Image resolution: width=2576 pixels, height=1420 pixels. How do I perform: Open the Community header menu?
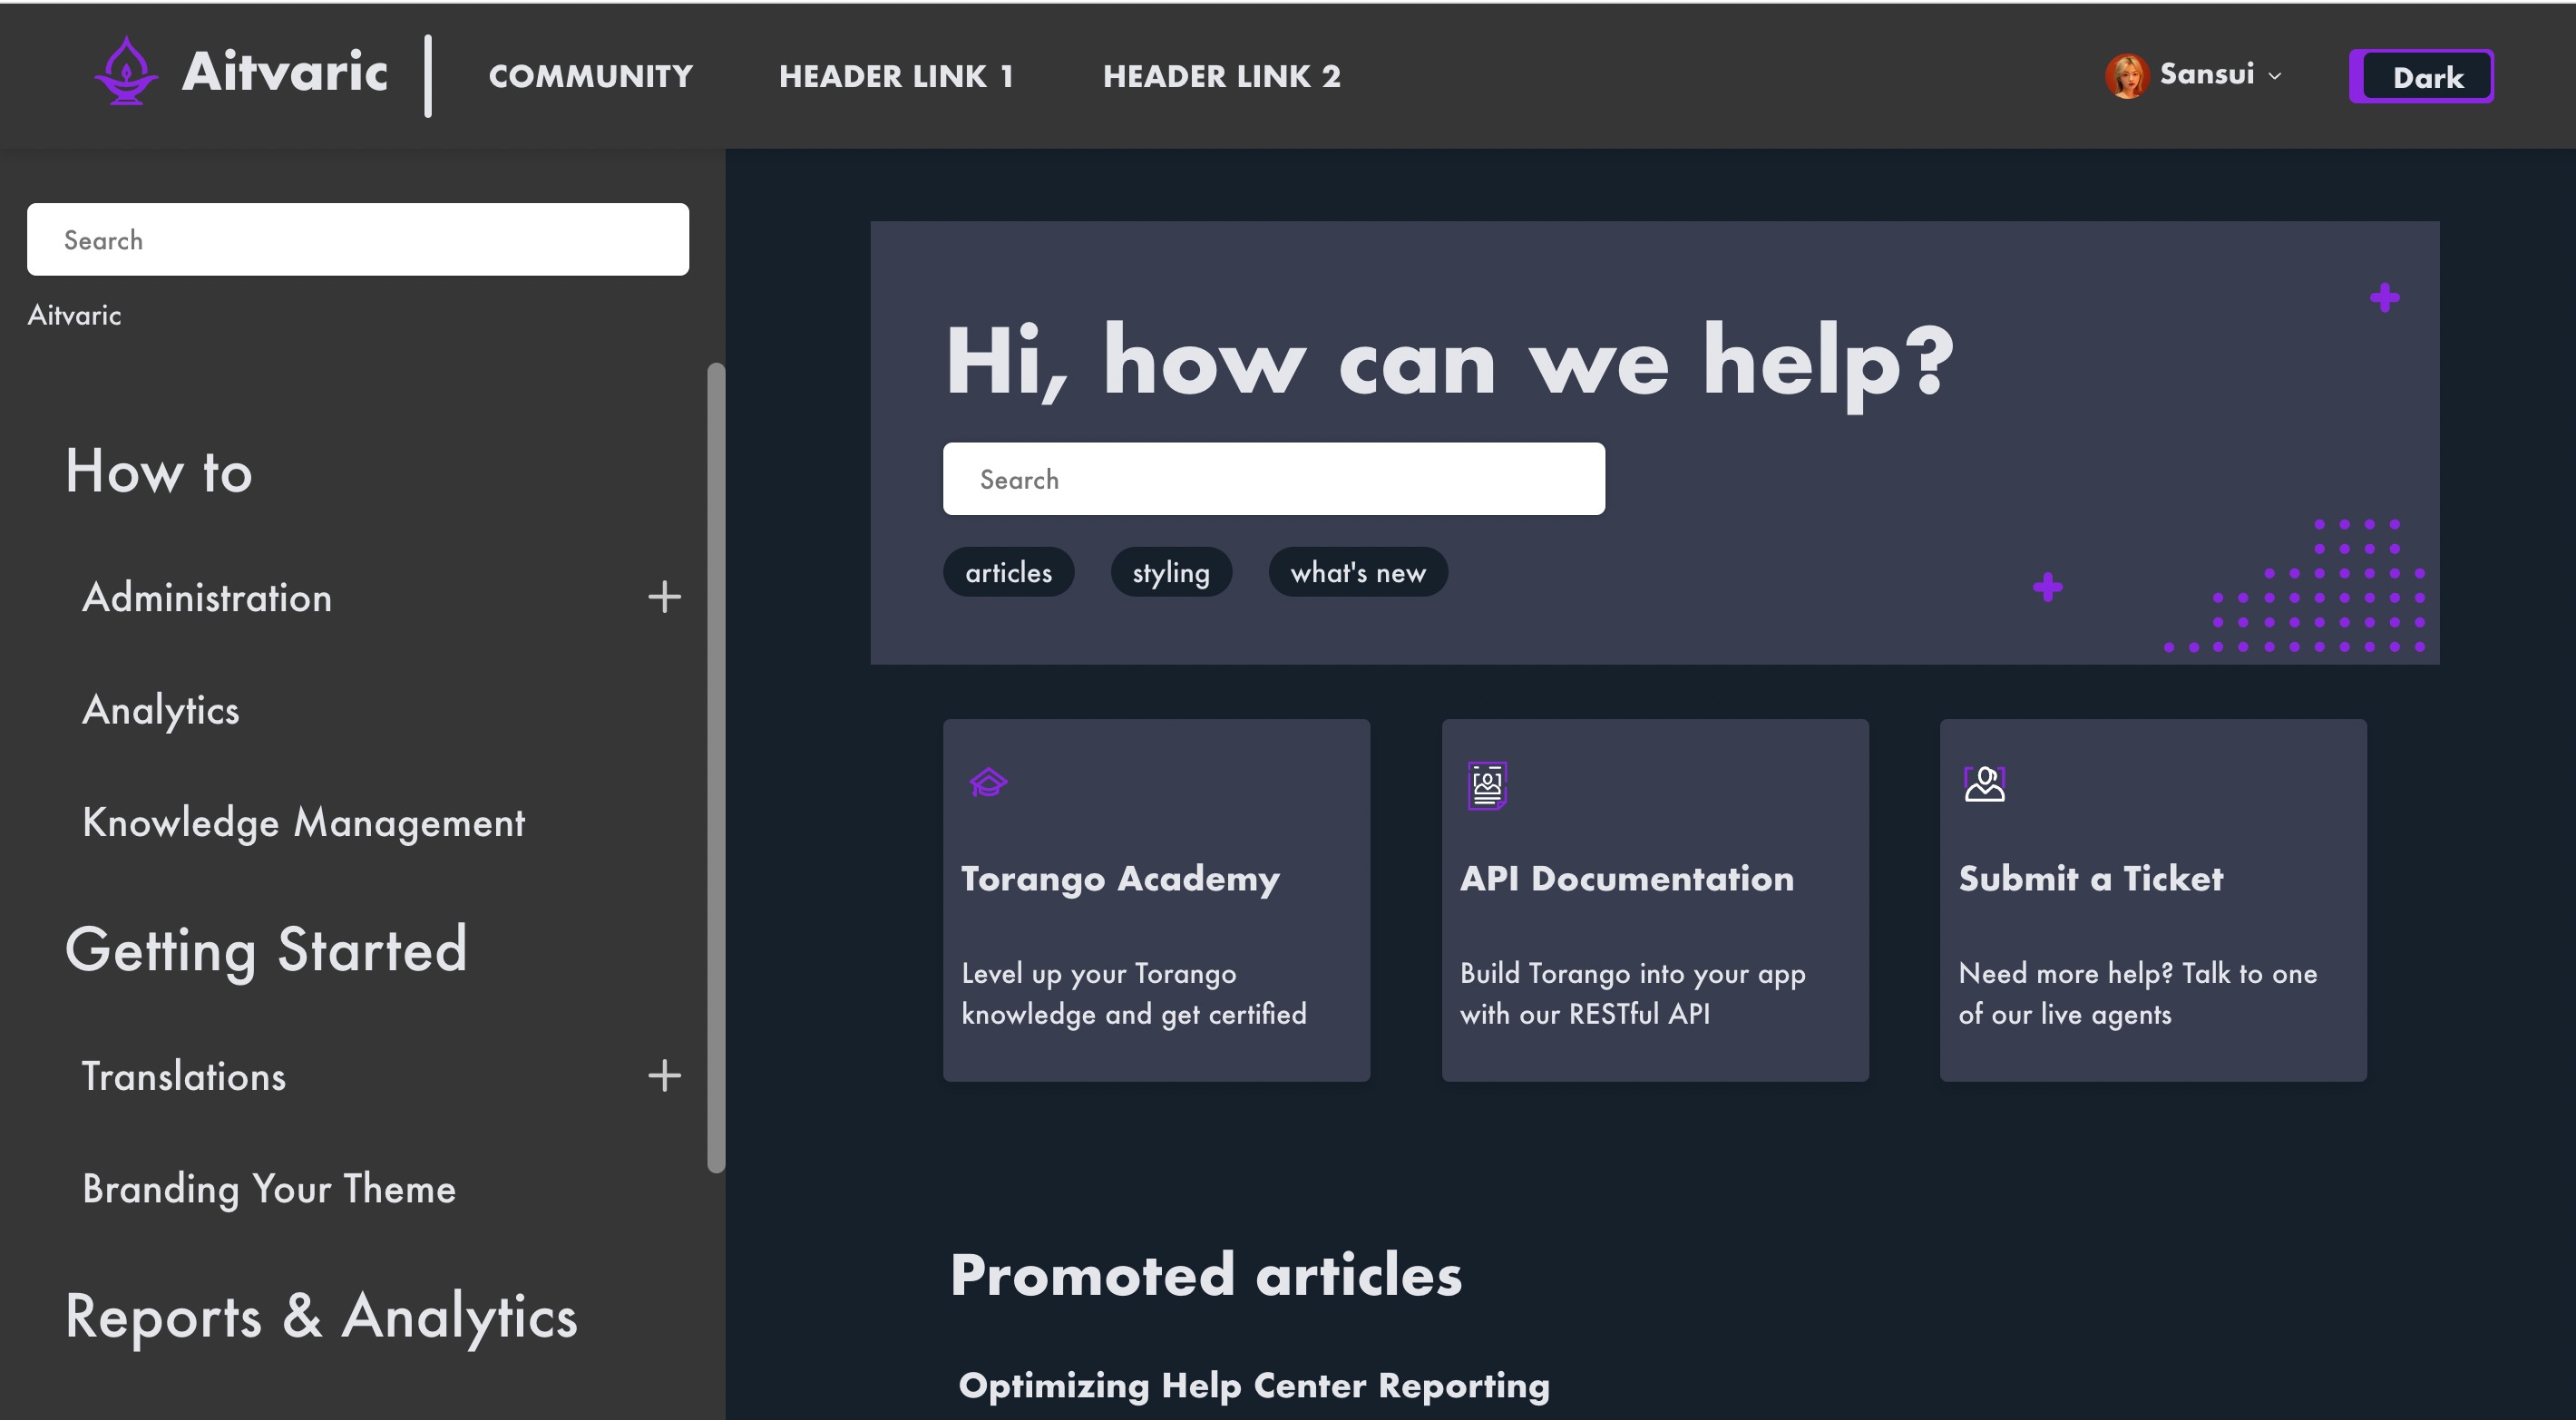click(590, 76)
